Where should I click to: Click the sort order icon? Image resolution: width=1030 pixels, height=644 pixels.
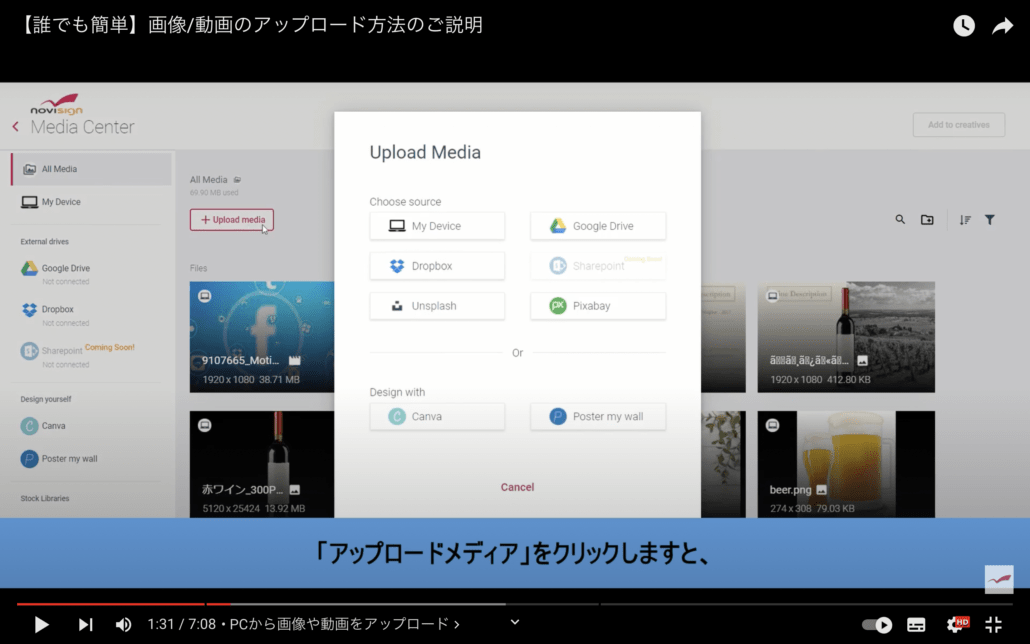[964, 220]
